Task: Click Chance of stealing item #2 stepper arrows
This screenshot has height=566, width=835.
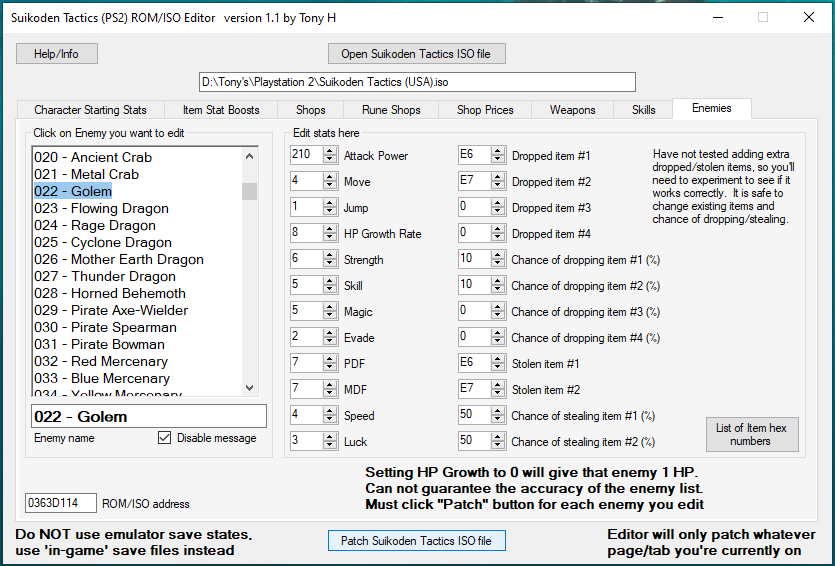Action: 498,441
